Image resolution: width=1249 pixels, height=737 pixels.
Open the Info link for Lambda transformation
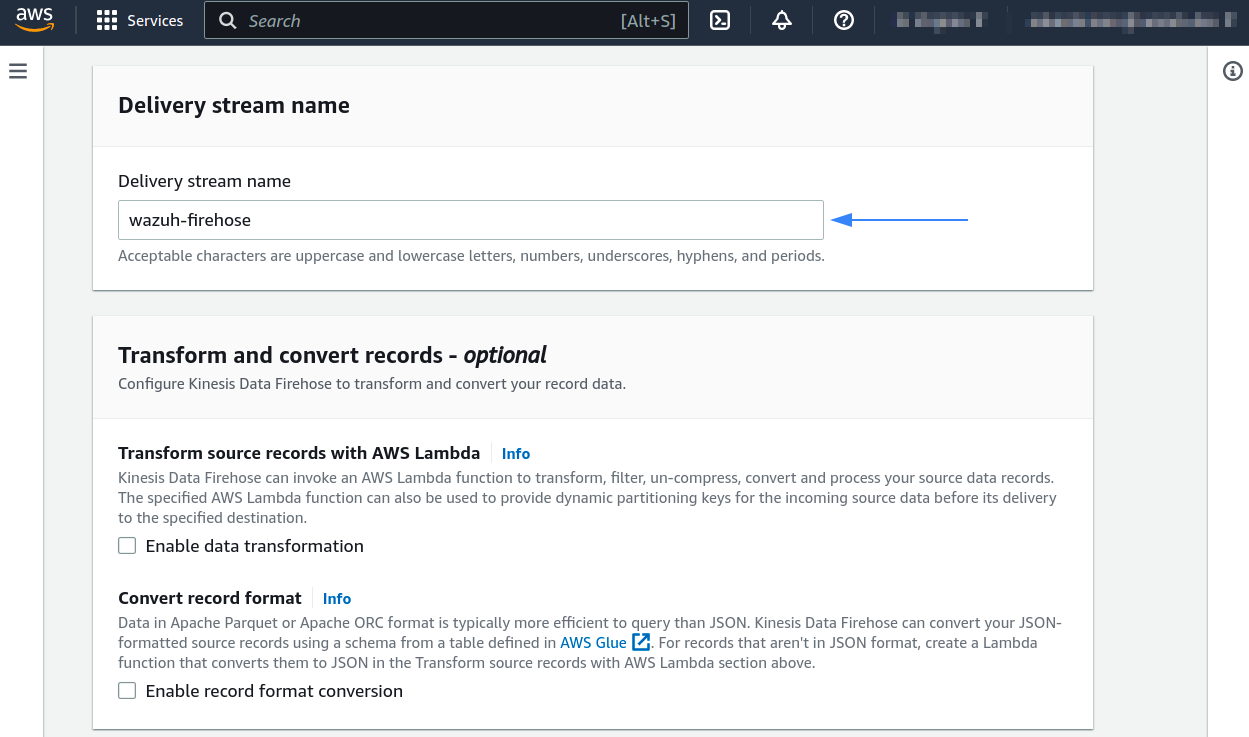[516, 454]
